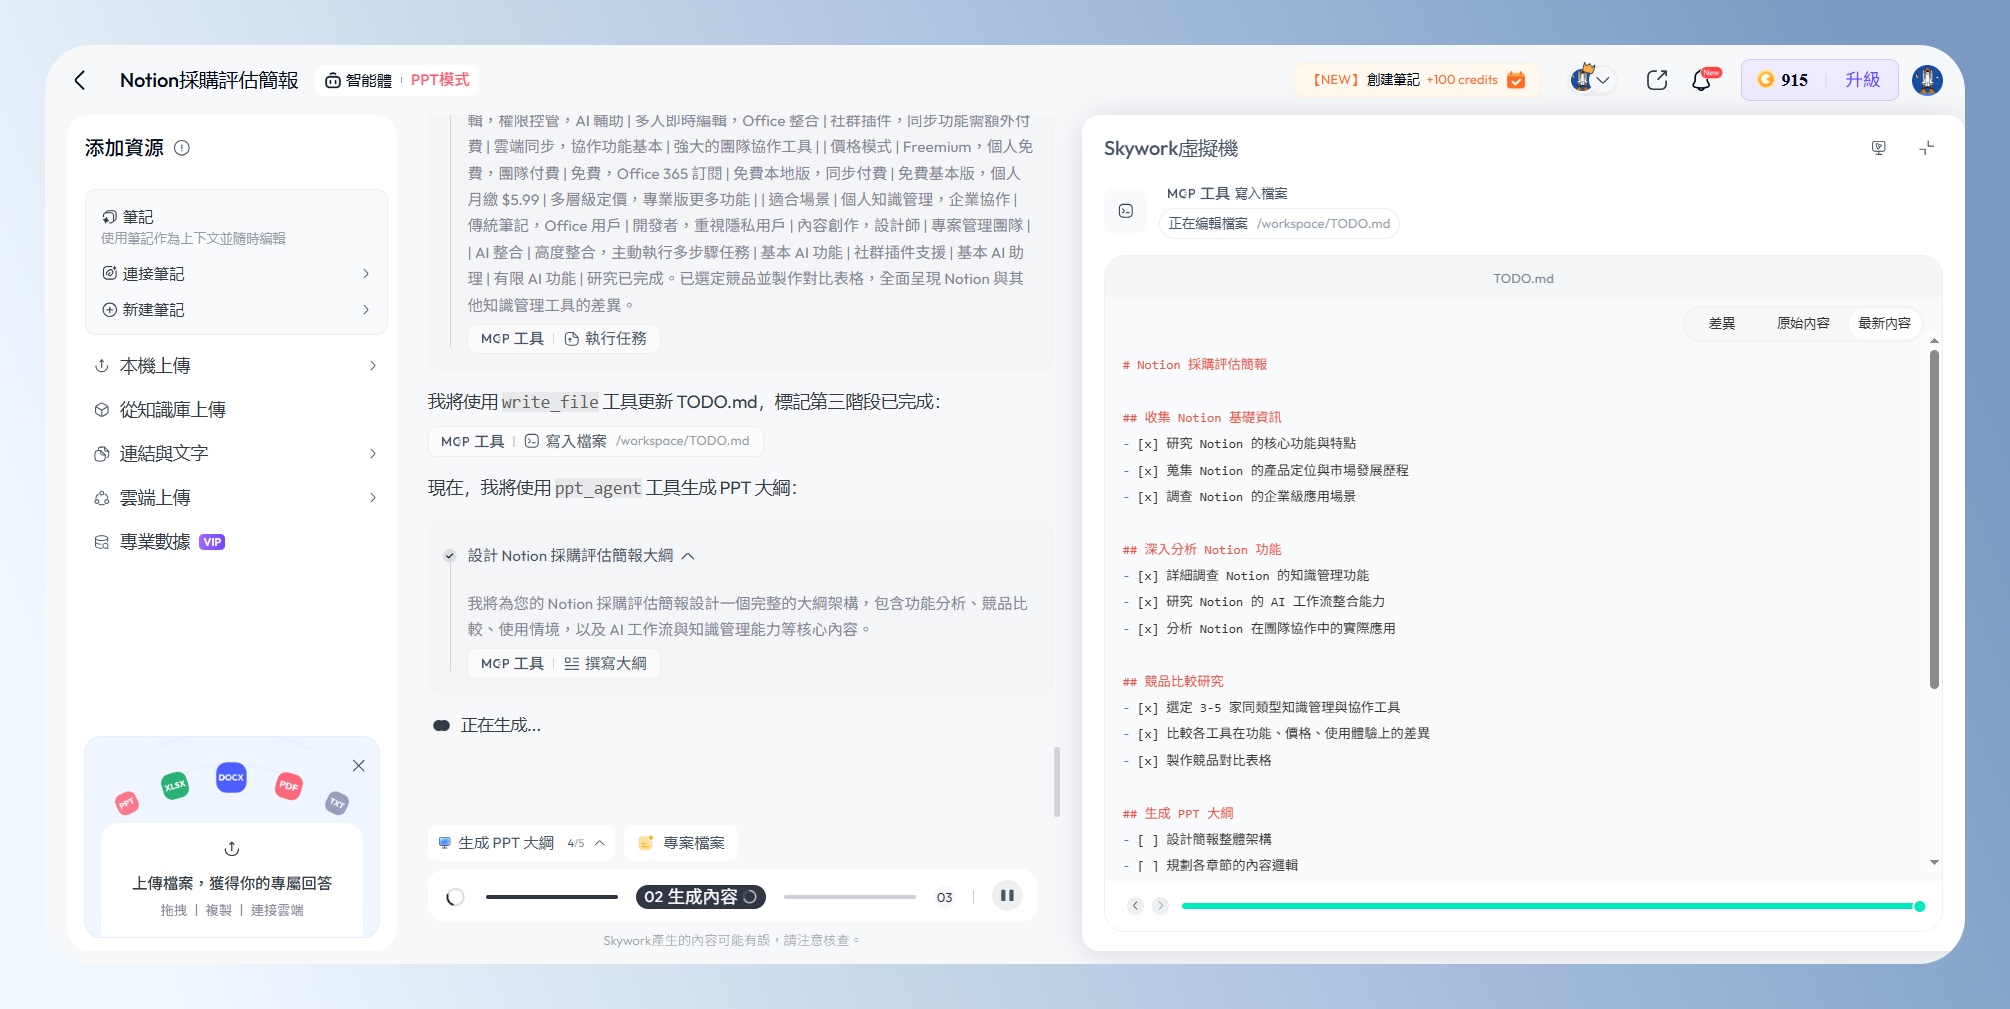Close the upload file promo card
The height and width of the screenshot is (1009, 2010).
pos(358,766)
